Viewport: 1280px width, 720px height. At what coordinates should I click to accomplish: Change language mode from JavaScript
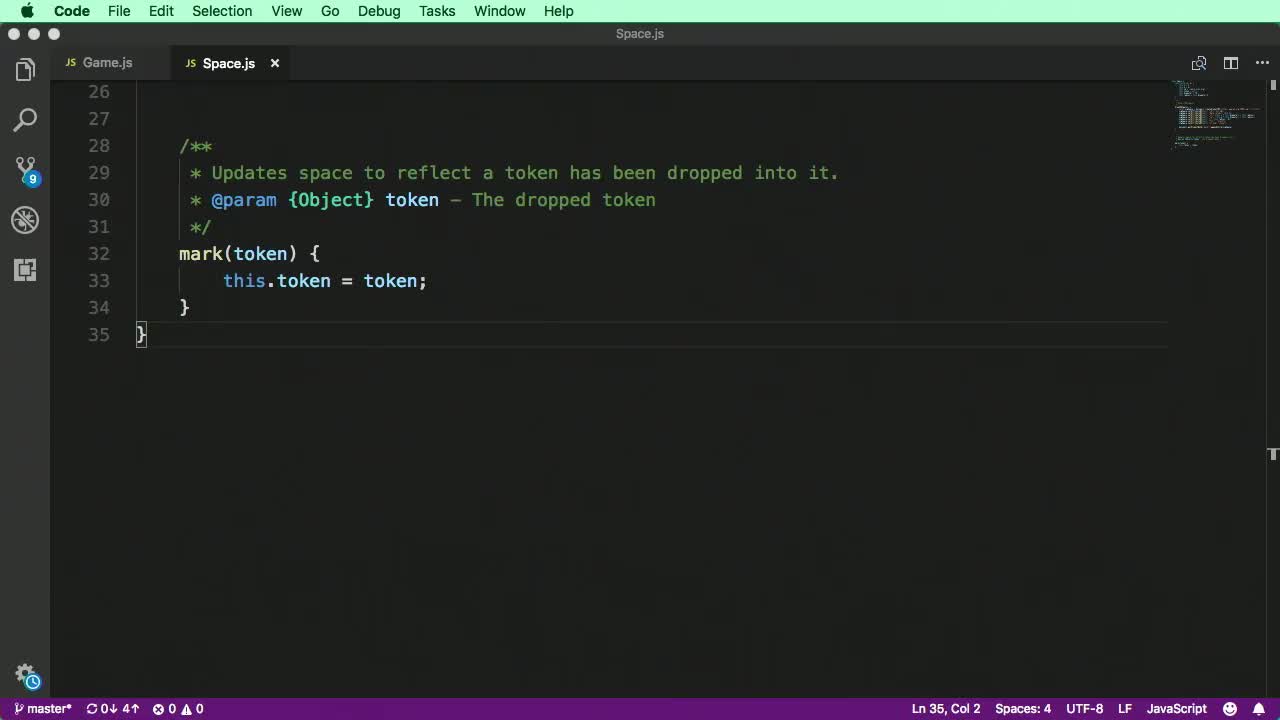tap(1176, 708)
